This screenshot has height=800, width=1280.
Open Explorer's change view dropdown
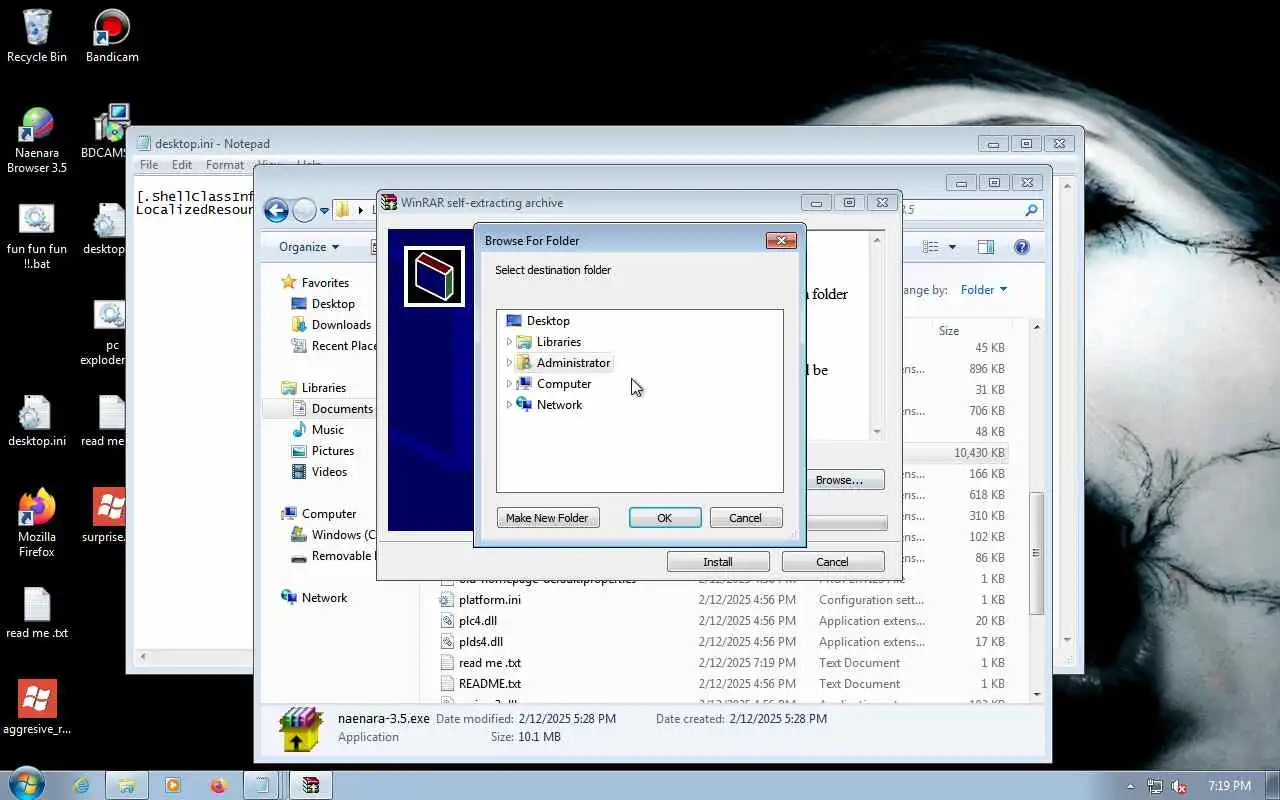(952, 247)
